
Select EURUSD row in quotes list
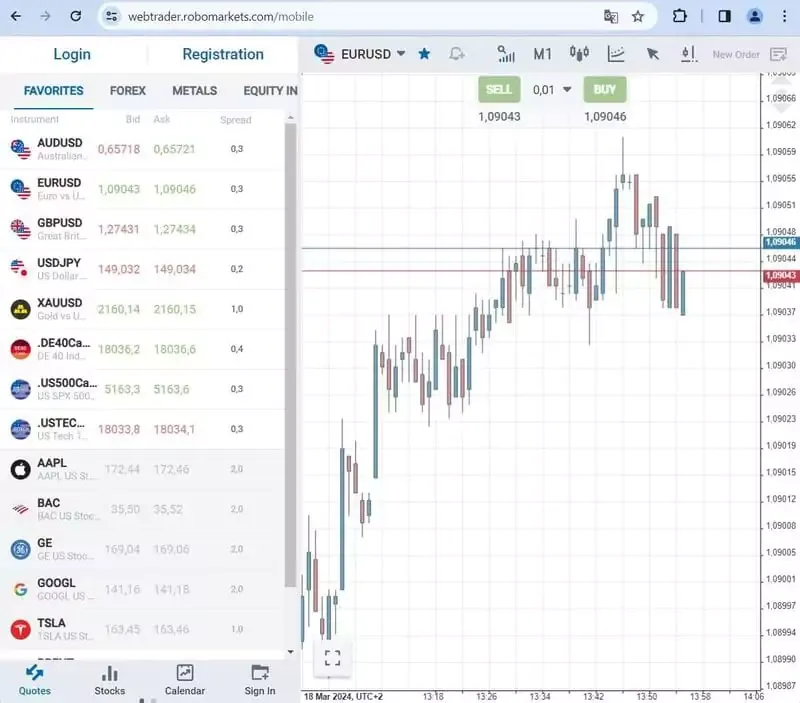point(142,189)
